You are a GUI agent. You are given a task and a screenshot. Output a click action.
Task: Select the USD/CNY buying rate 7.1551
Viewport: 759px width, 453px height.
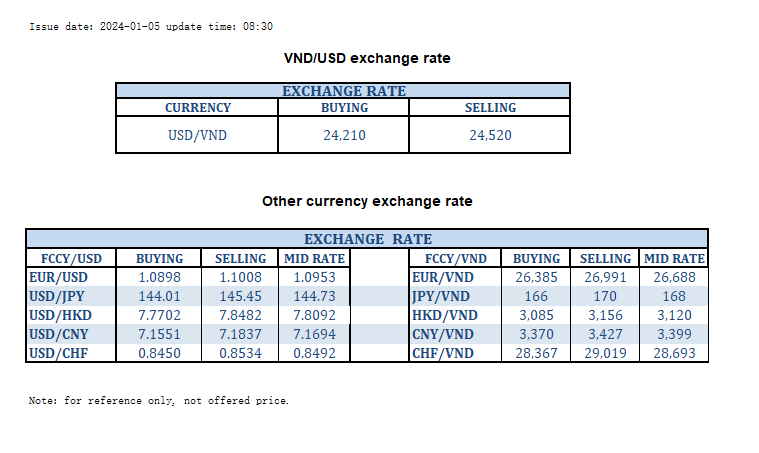pos(159,334)
